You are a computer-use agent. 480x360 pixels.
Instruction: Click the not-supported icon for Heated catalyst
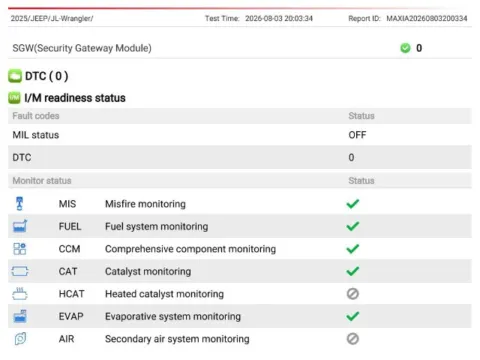(x=352, y=294)
